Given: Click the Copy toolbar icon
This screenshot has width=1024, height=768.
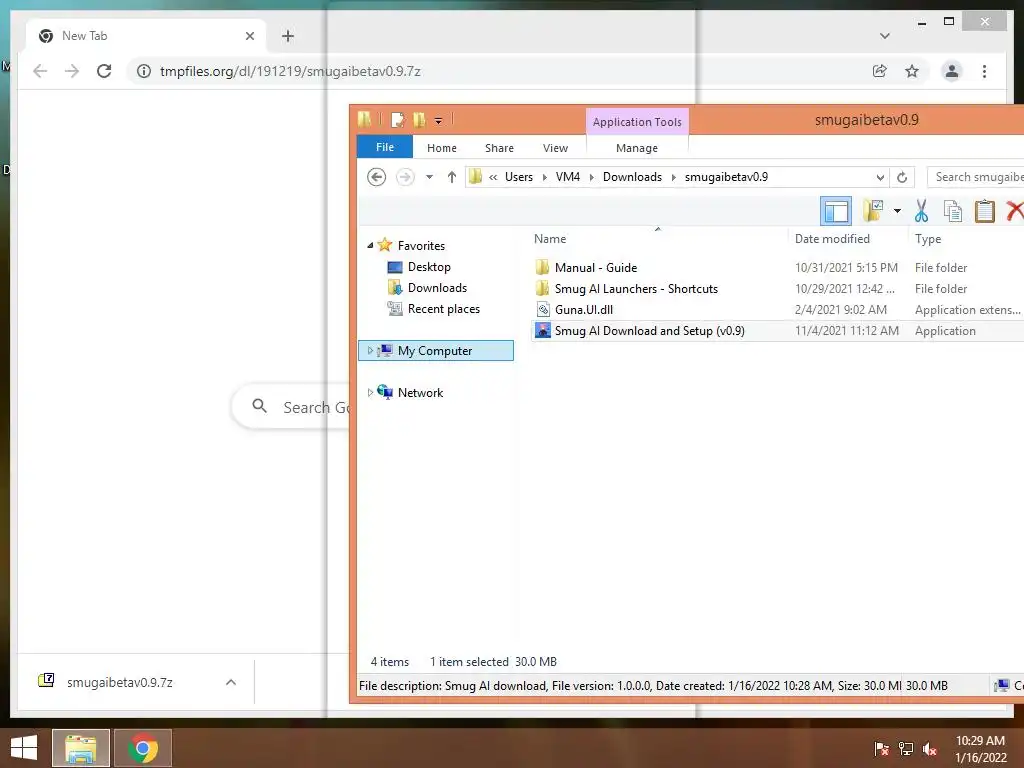Looking at the screenshot, I should click(953, 211).
